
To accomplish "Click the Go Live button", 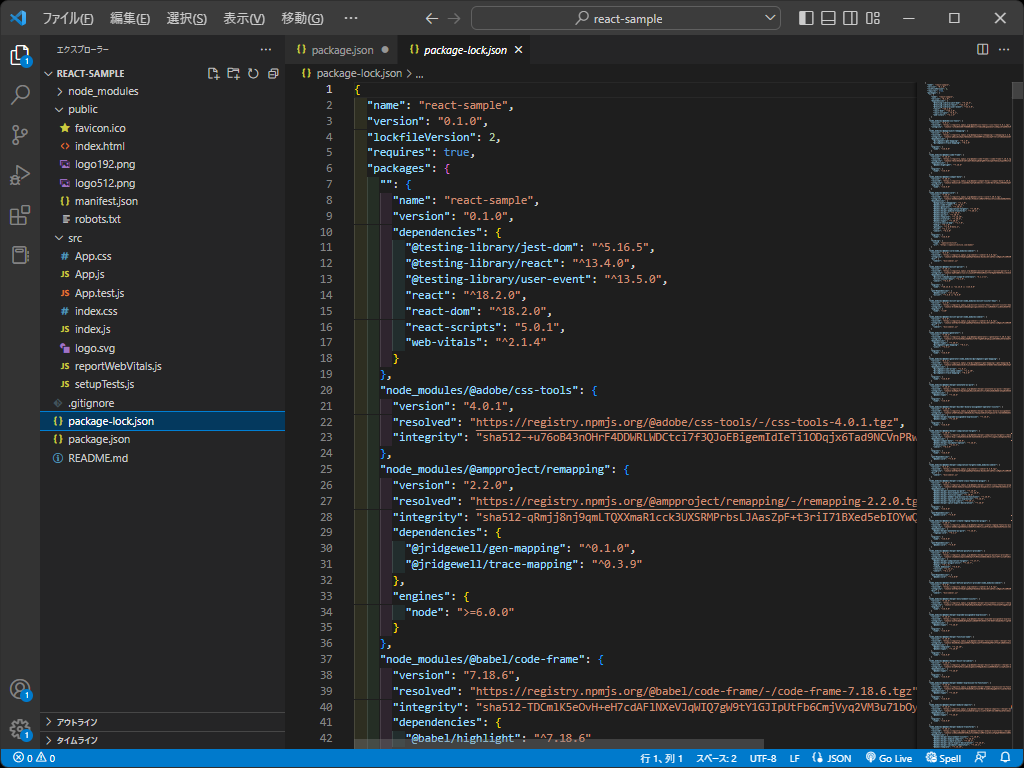I will [x=889, y=758].
